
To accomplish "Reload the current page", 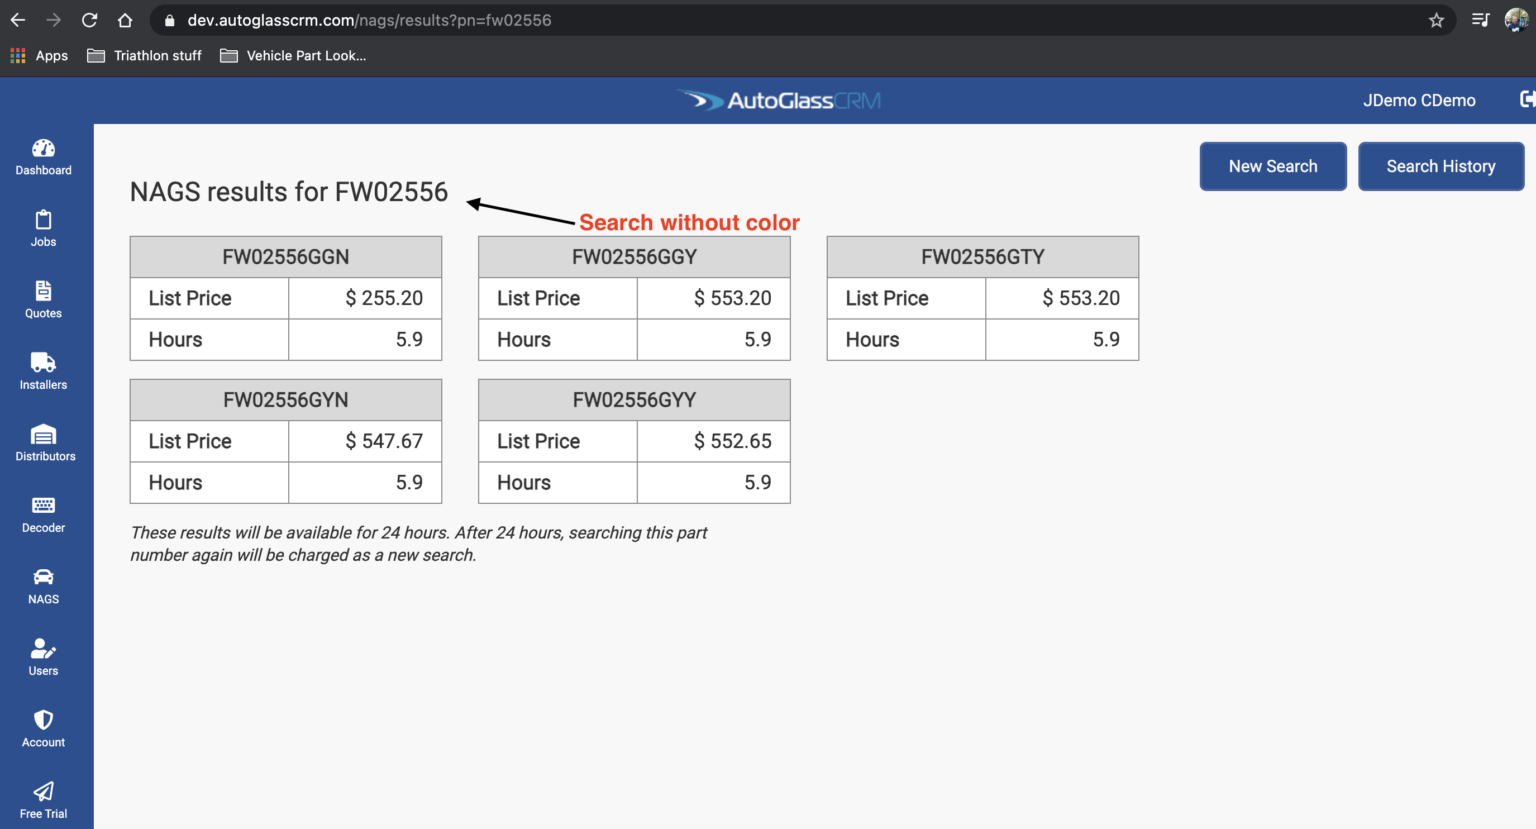I will (89, 19).
